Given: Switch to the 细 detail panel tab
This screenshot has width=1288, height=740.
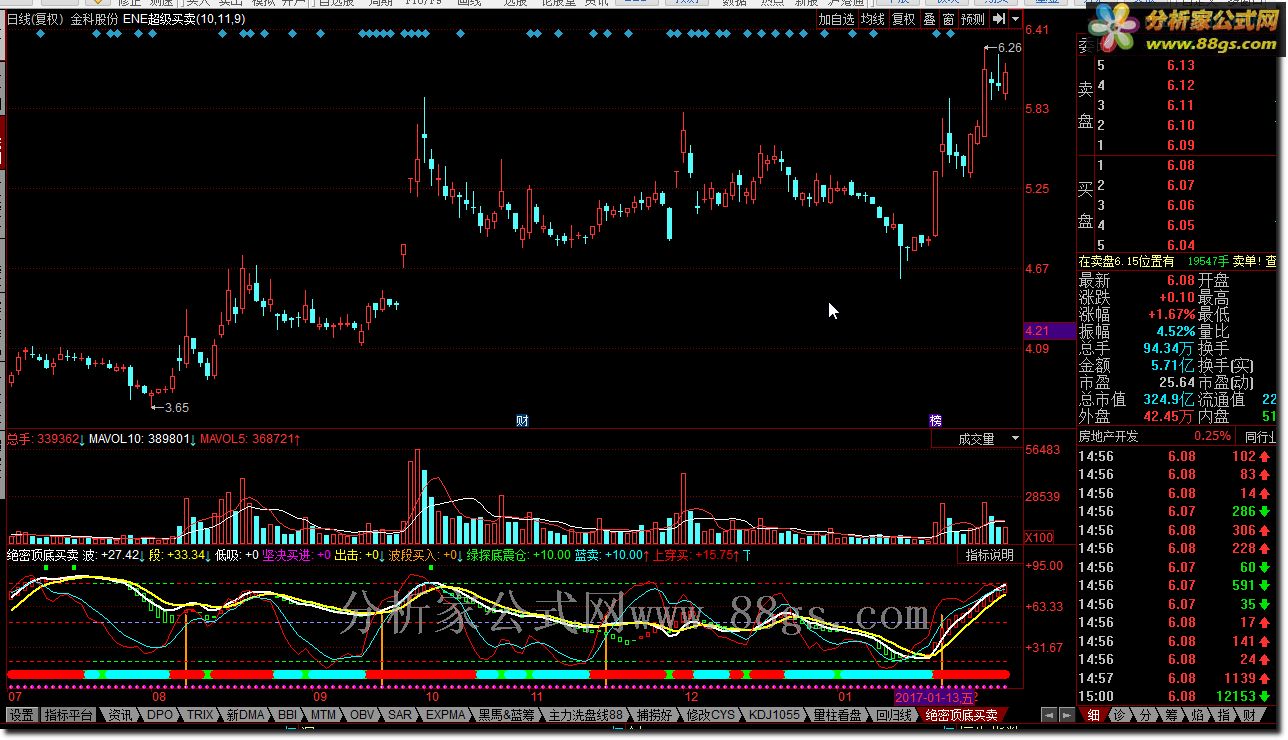Looking at the screenshot, I should pyautogui.click(x=1093, y=715).
